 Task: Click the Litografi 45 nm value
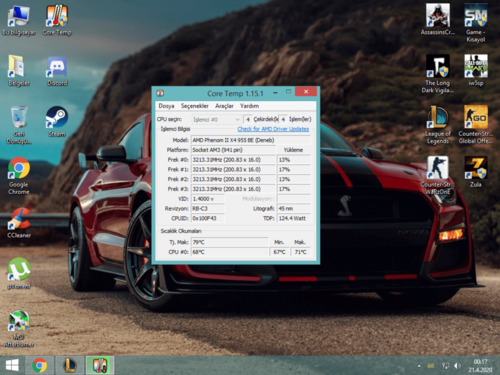click(294, 209)
